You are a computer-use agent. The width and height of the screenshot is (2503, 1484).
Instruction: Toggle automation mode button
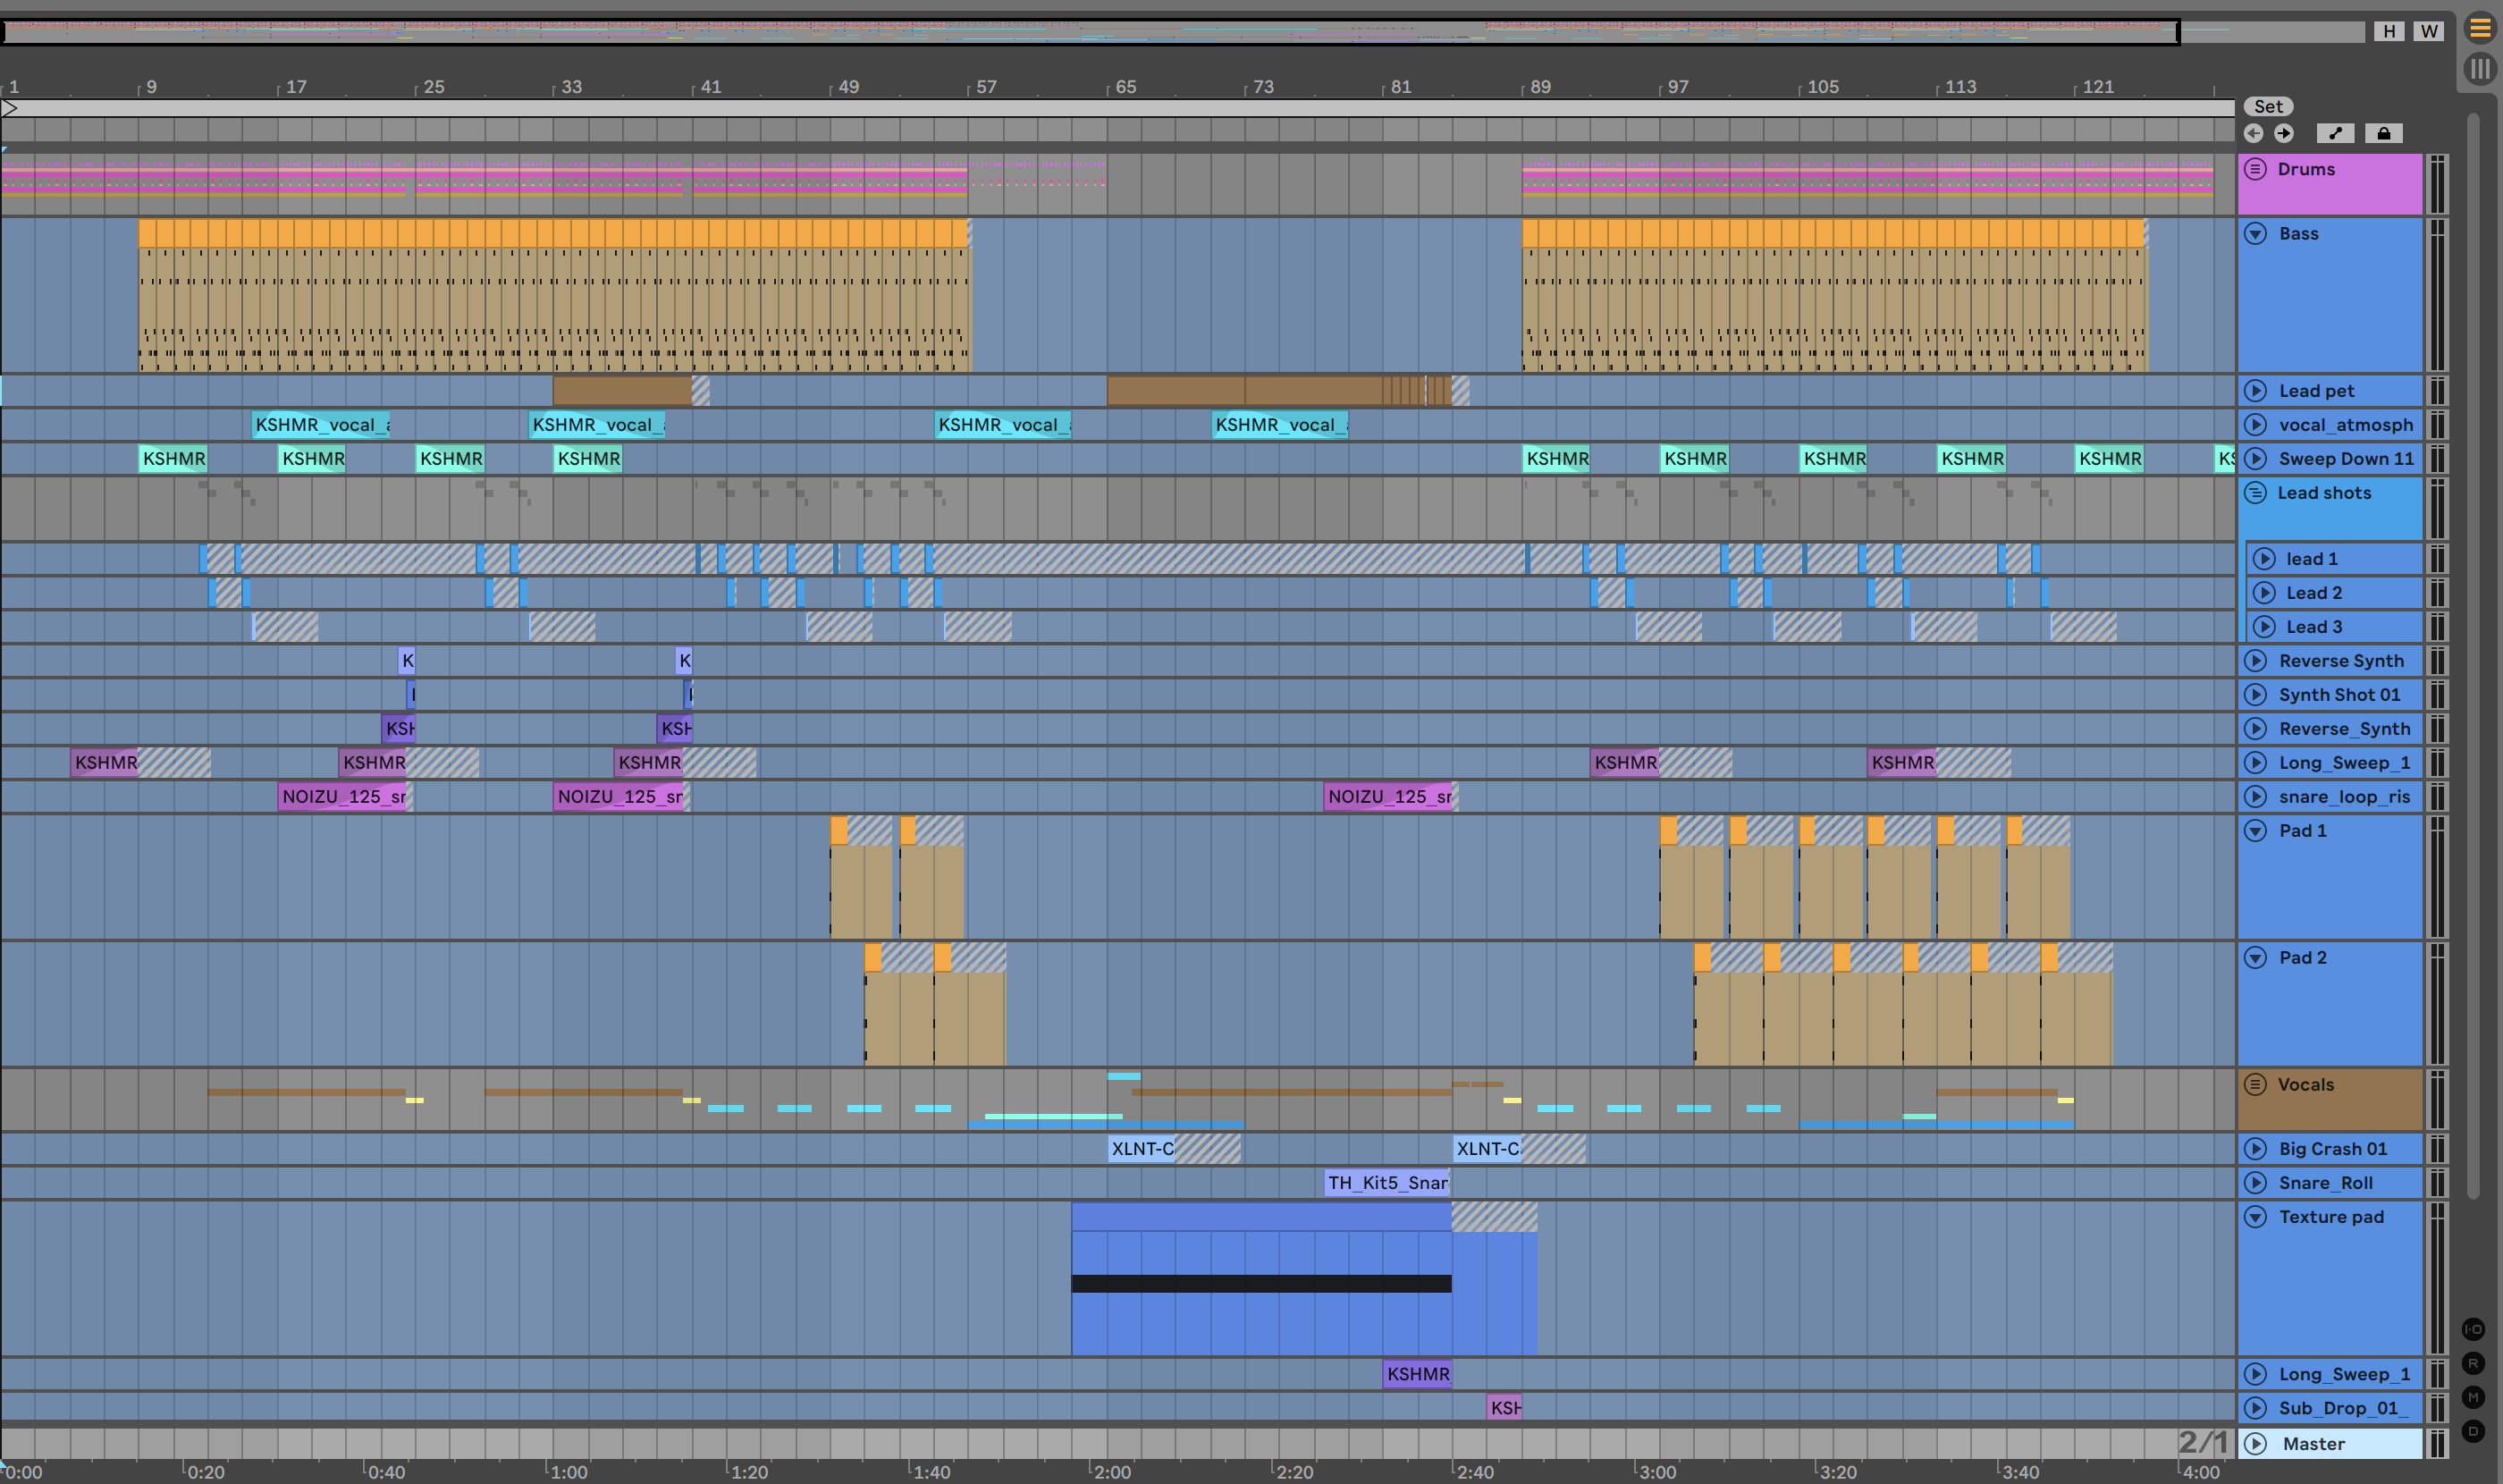click(x=2335, y=133)
